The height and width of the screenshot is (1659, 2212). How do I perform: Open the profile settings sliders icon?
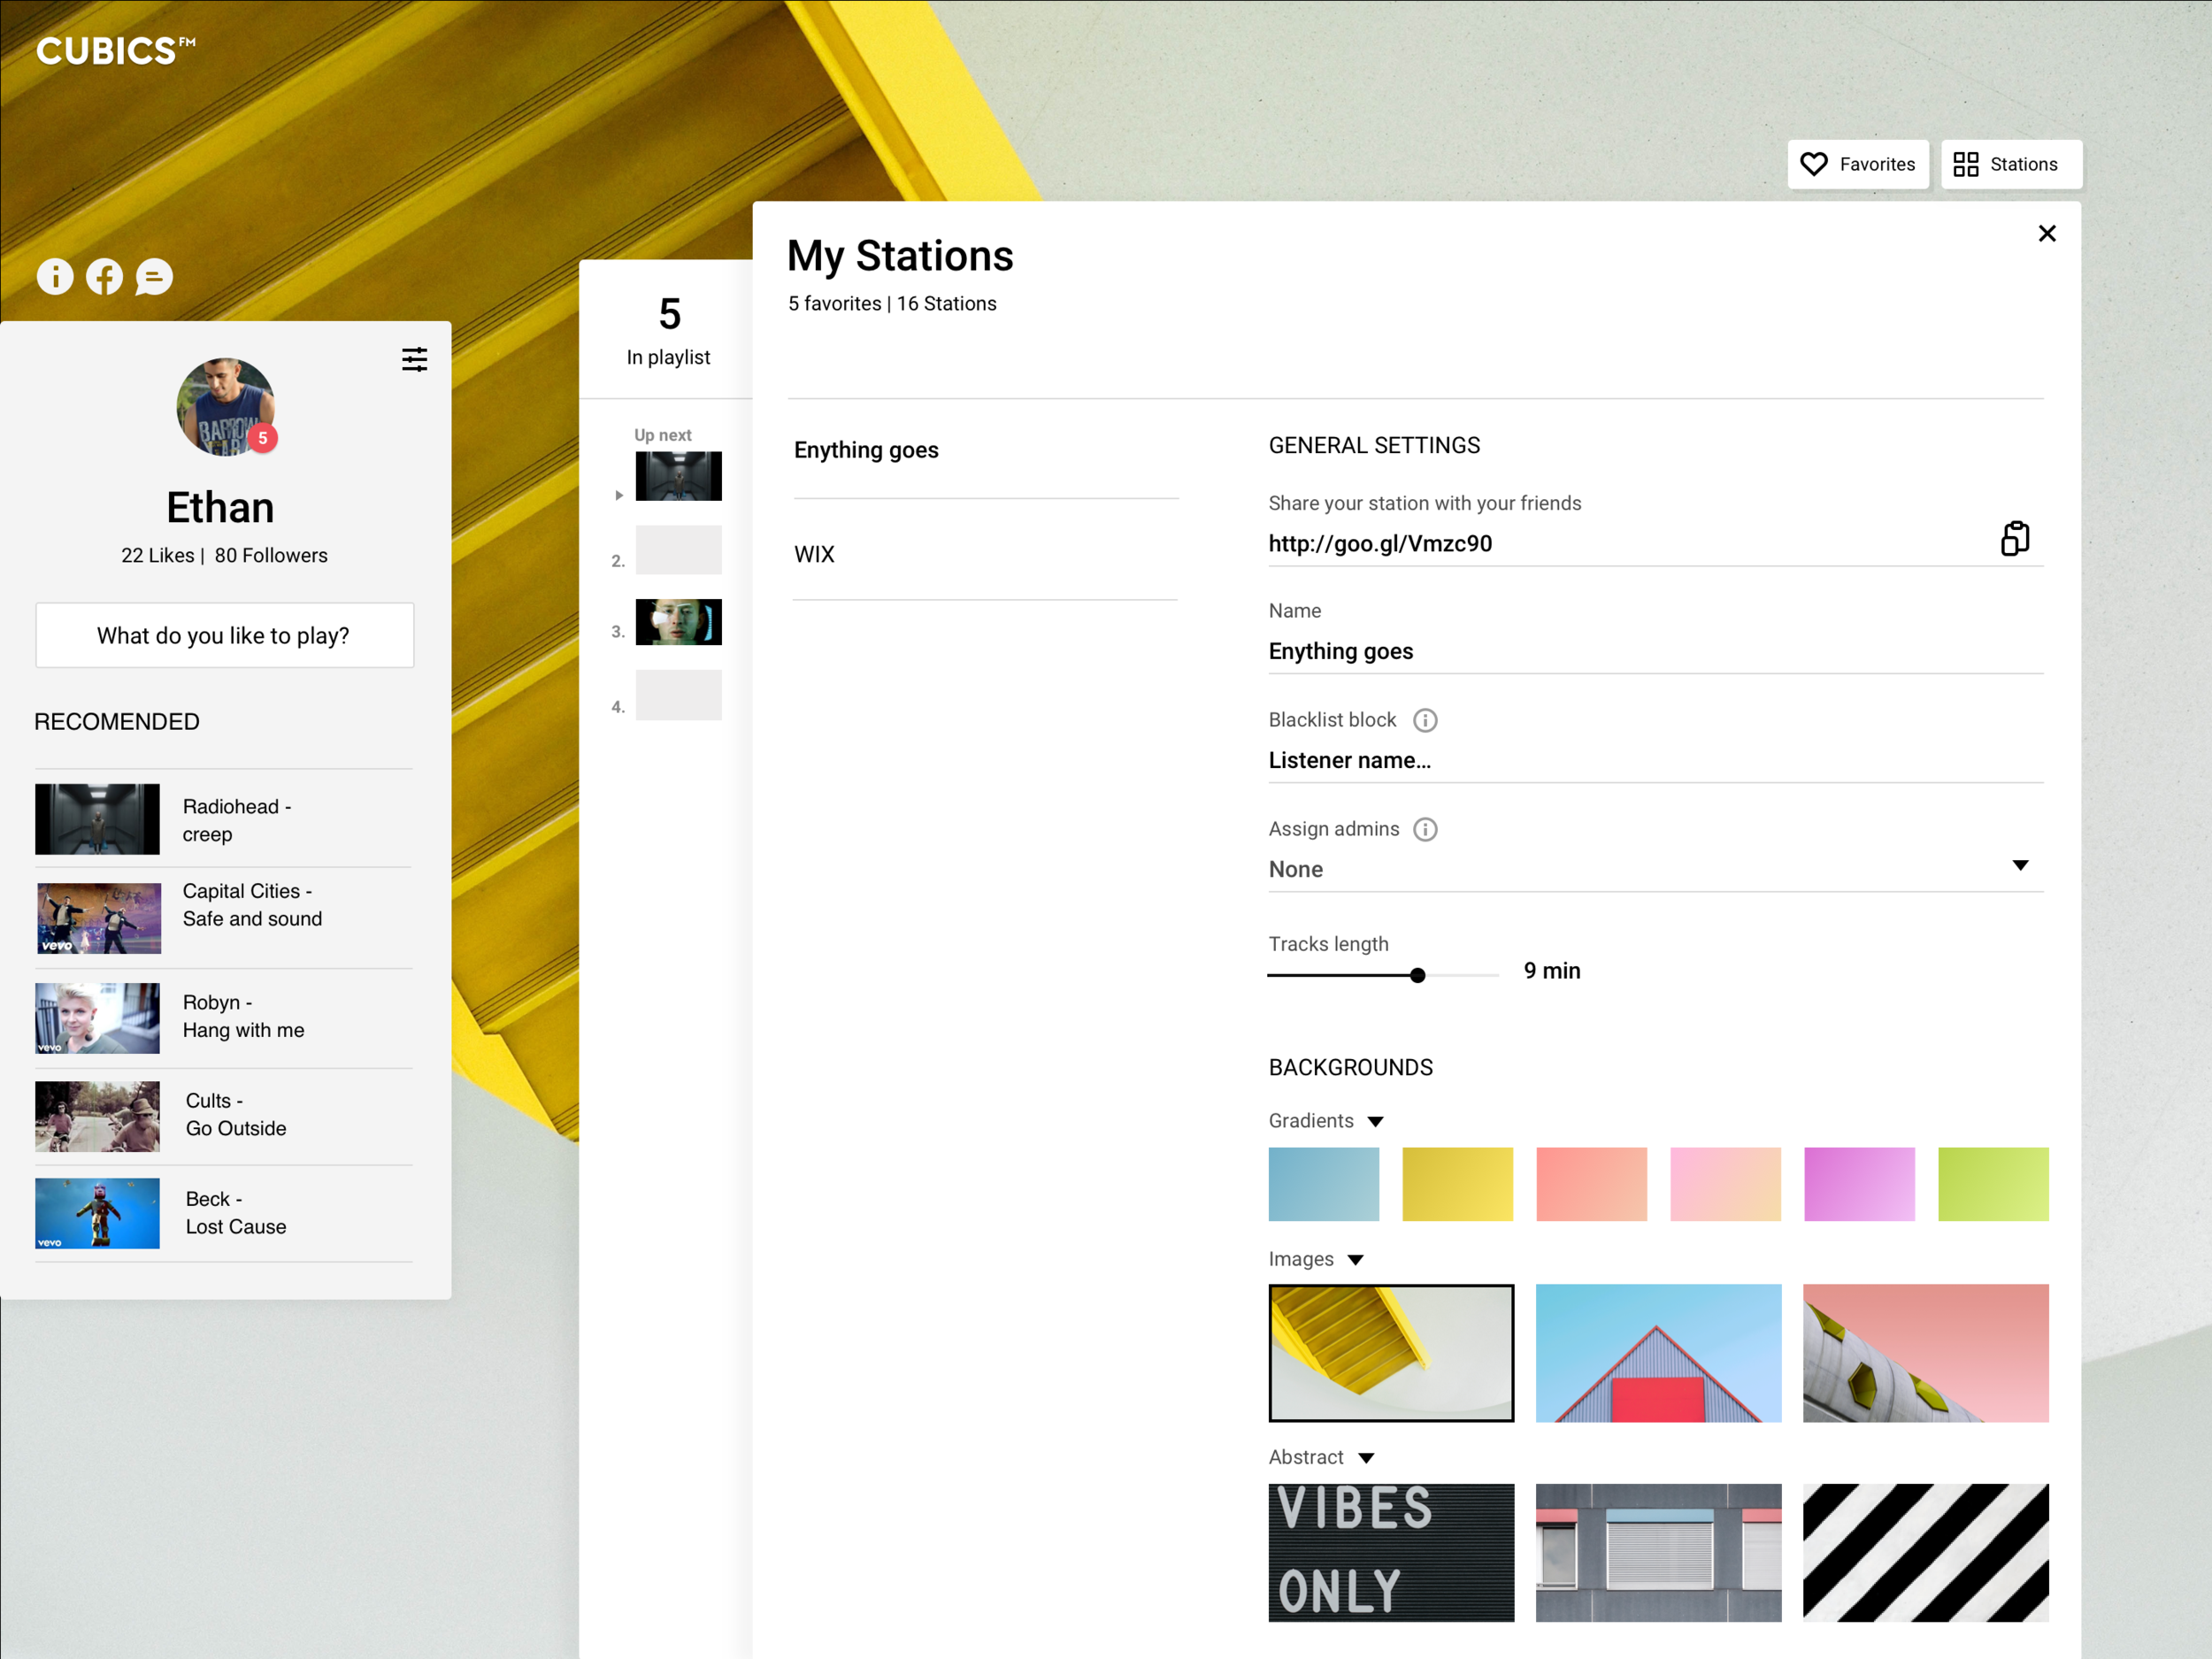pos(414,359)
